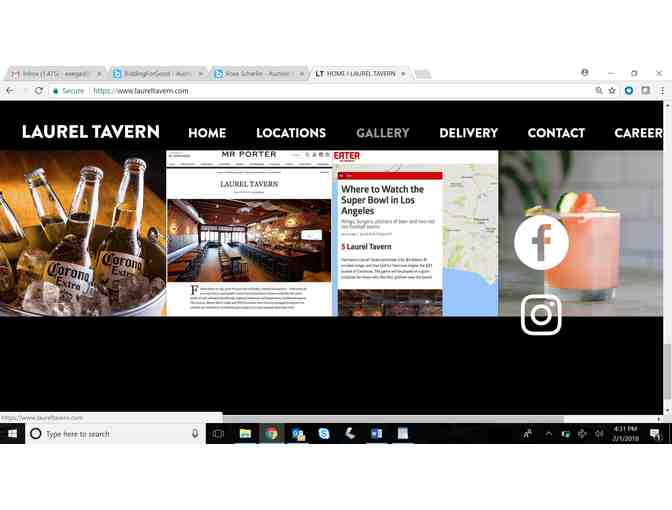
Task: Go to the DELIVERY page
Action: pos(468,133)
